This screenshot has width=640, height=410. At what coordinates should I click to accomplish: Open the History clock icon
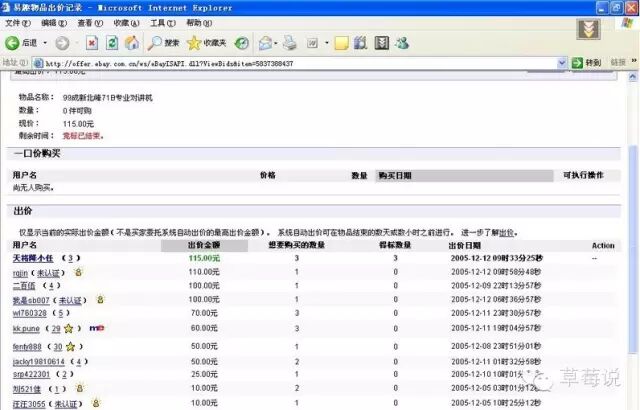(241, 43)
